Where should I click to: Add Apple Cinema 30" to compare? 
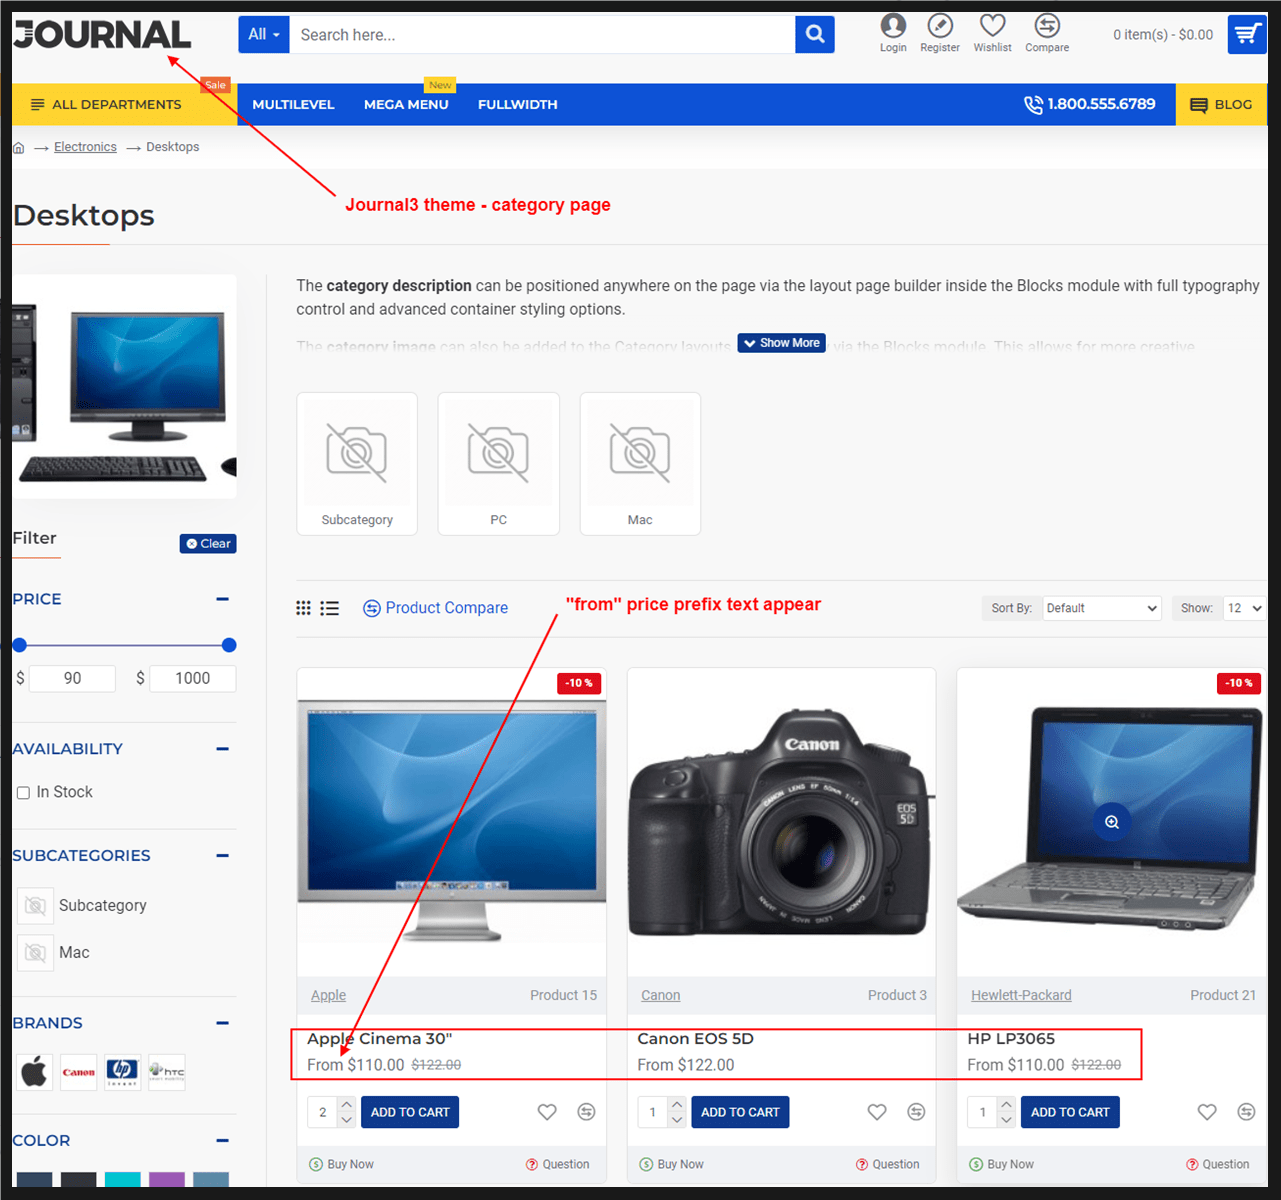587,1112
